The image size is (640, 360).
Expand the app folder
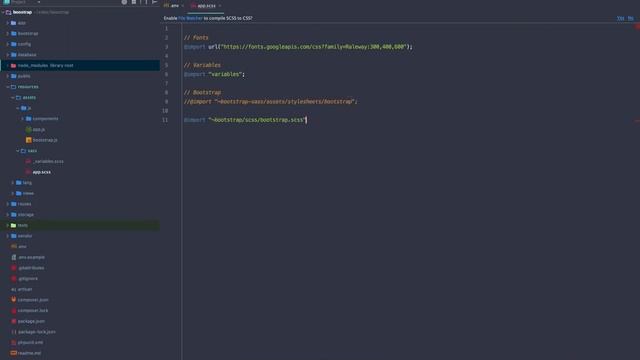(x=8, y=23)
